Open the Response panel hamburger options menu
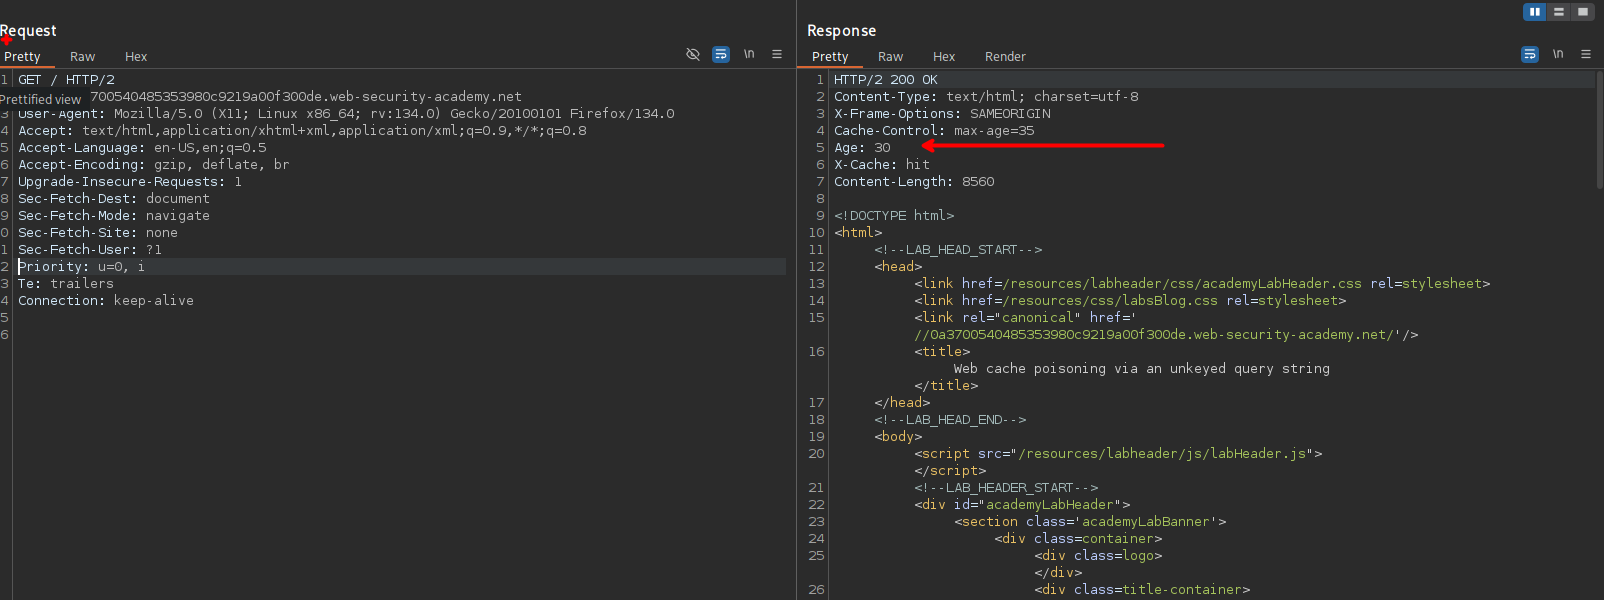Screen dimensions: 1604x600 coord(1586,54)
